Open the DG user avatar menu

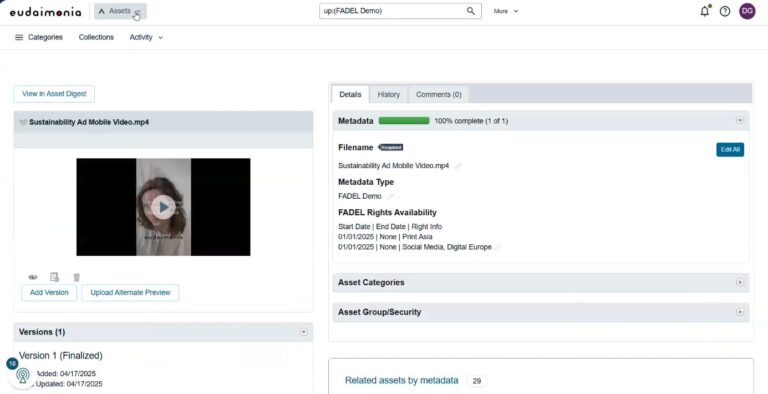pos(747,11)
